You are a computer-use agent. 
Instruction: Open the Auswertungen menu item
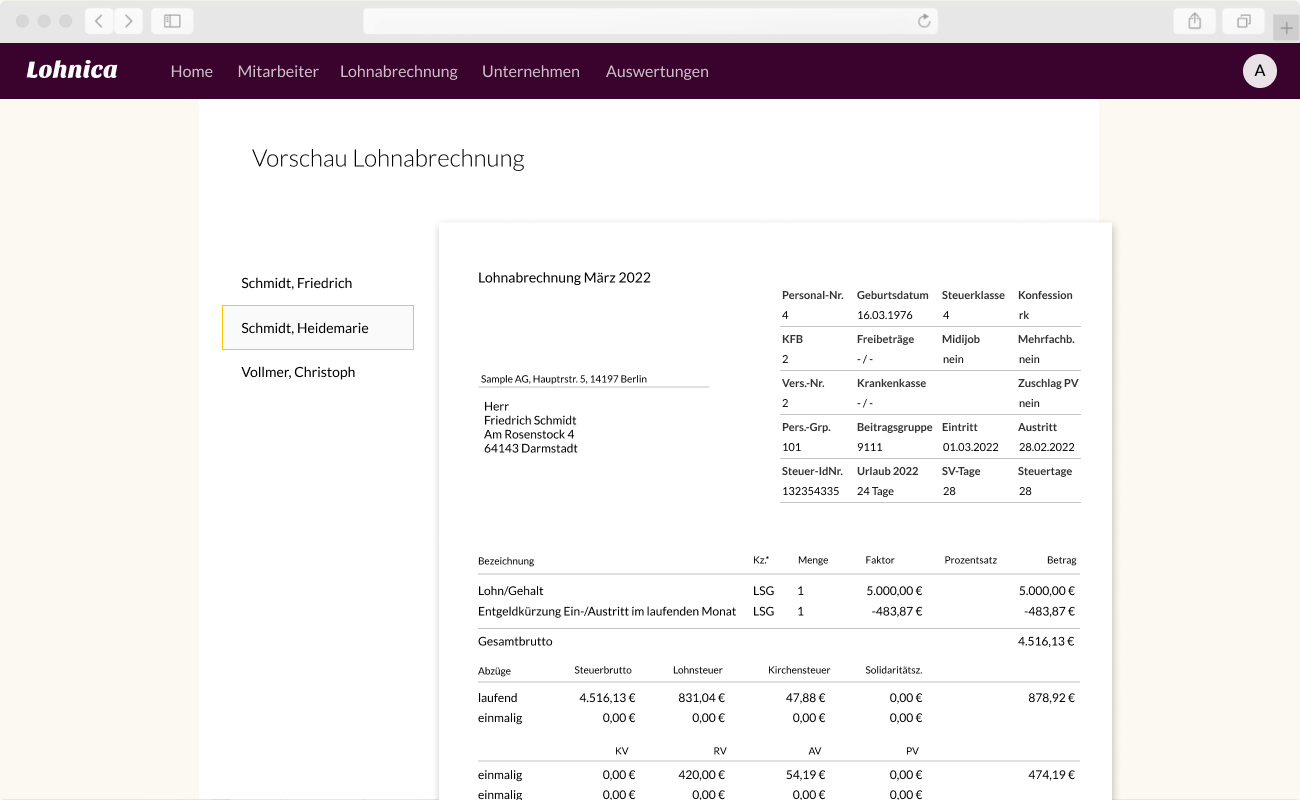tap(657, 71)
